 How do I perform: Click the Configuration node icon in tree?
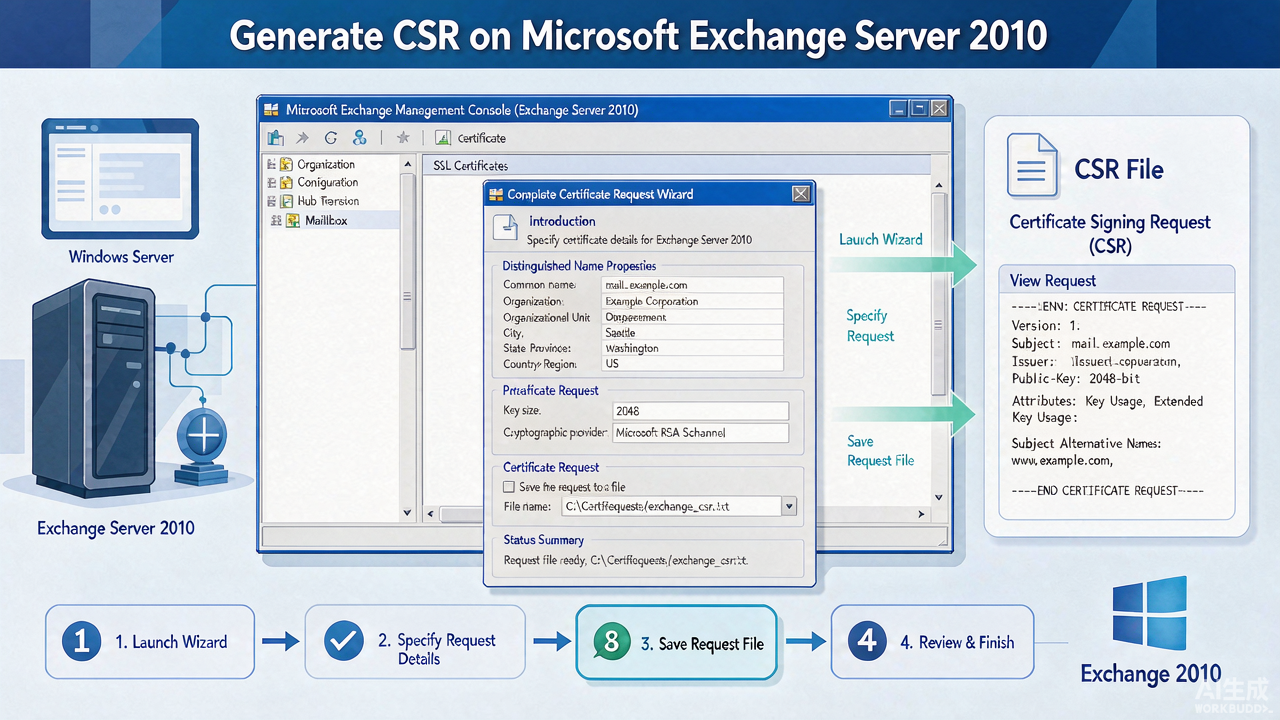click(x=288, y=183)
